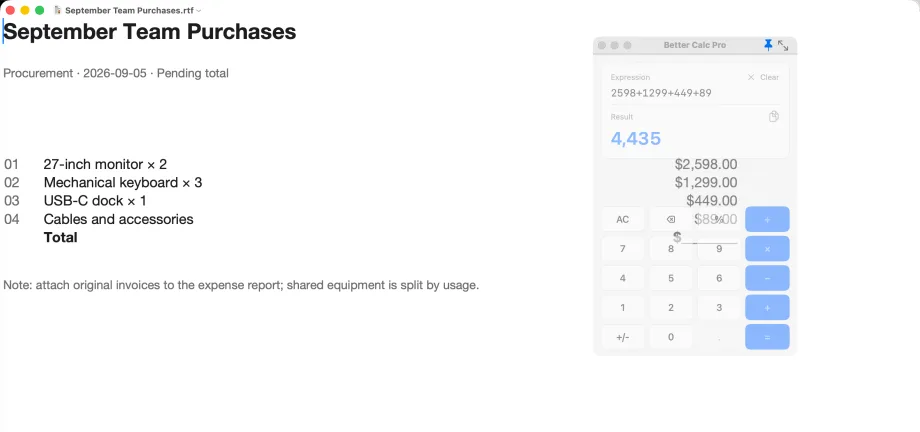Click the number 0 key
This screenshot has height=432, width=920.
[671, 337]
